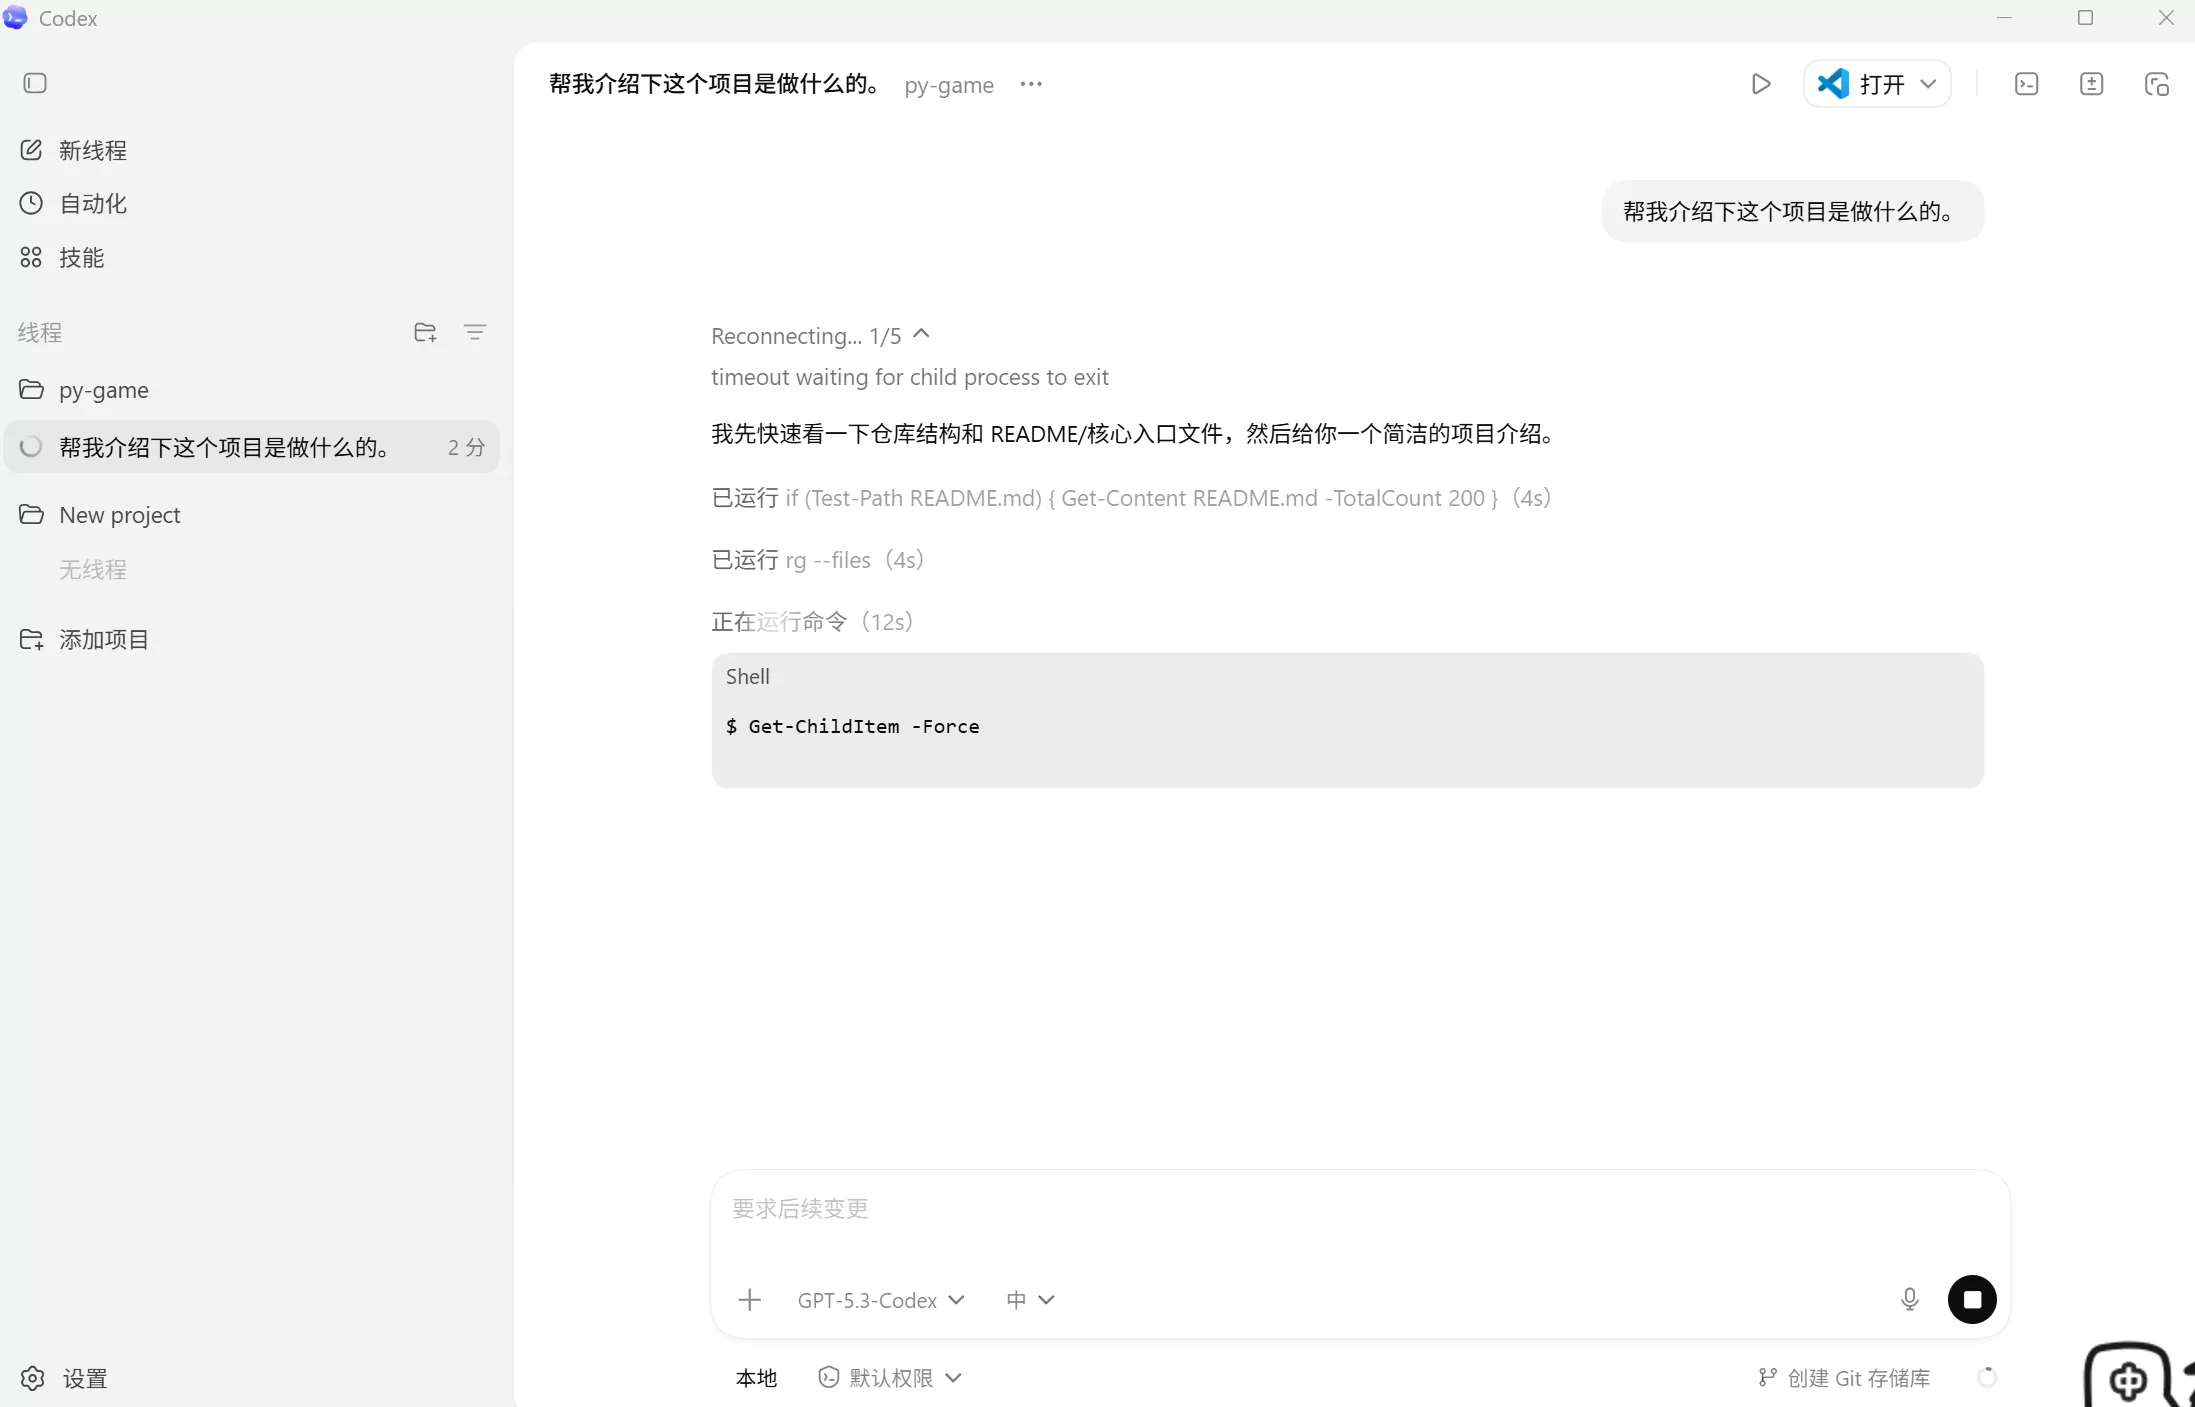Select the py-game project folder
The width and height of the screenshot is (2195, 1407).
84,389
